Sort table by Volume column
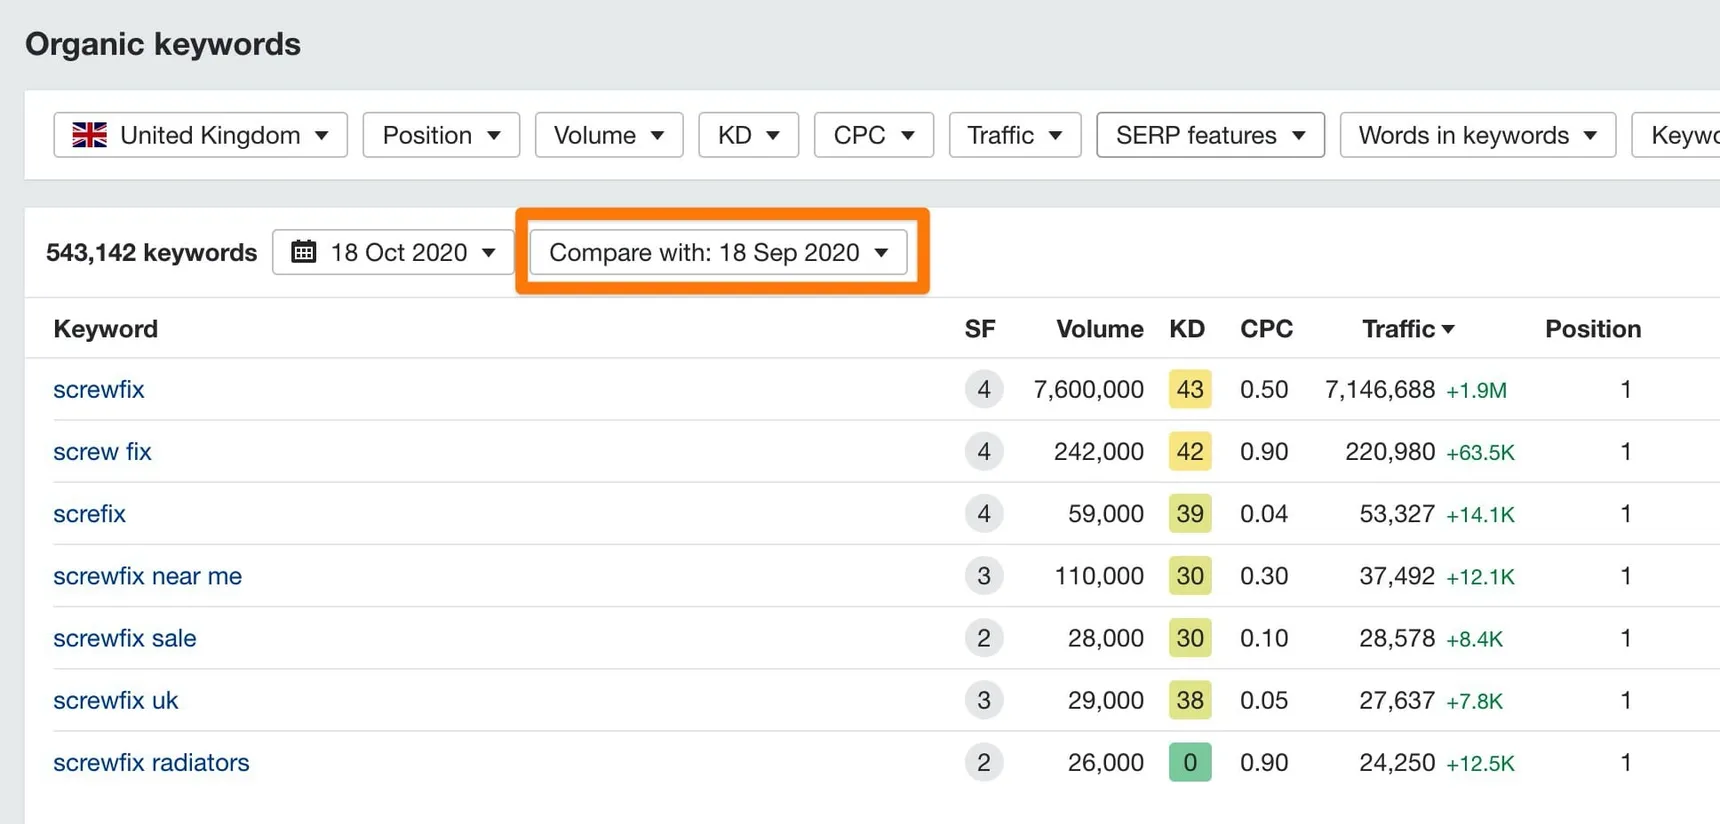The image size is (1720, 824). [1100, 329]
